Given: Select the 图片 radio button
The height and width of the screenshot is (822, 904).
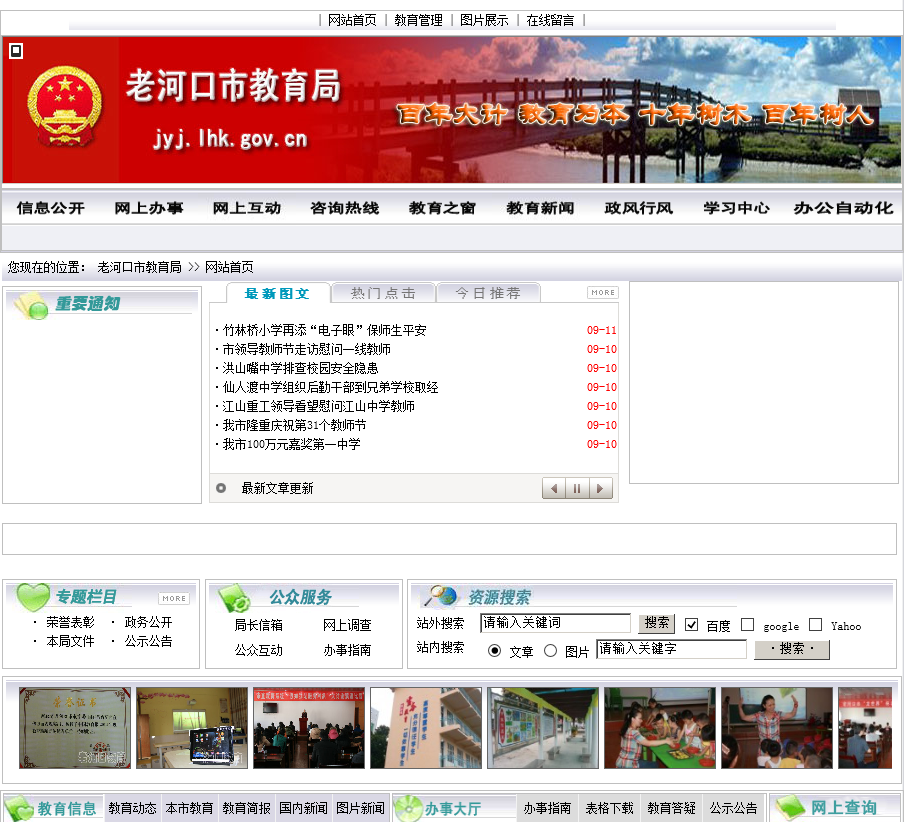Looking at the screenshot, I should pyautogui.click(x=551, y=651).
